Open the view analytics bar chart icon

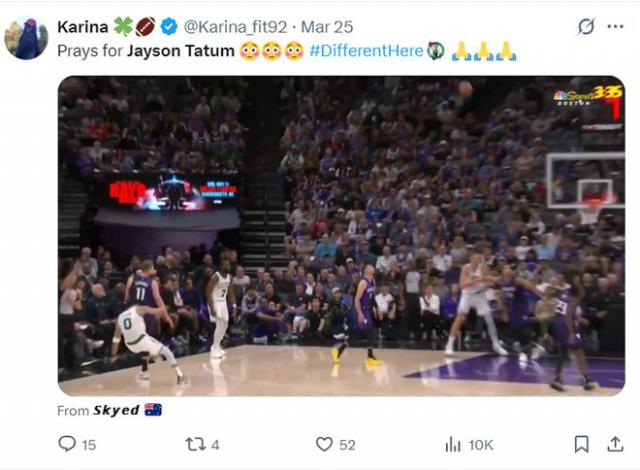[453, 444]
